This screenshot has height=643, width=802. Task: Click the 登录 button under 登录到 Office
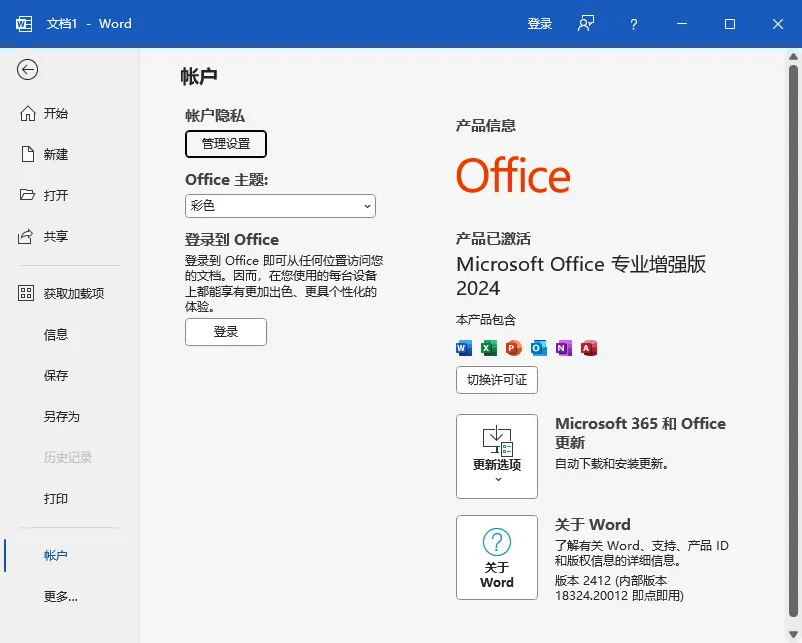pyautogui.click(x=226, y=332)
